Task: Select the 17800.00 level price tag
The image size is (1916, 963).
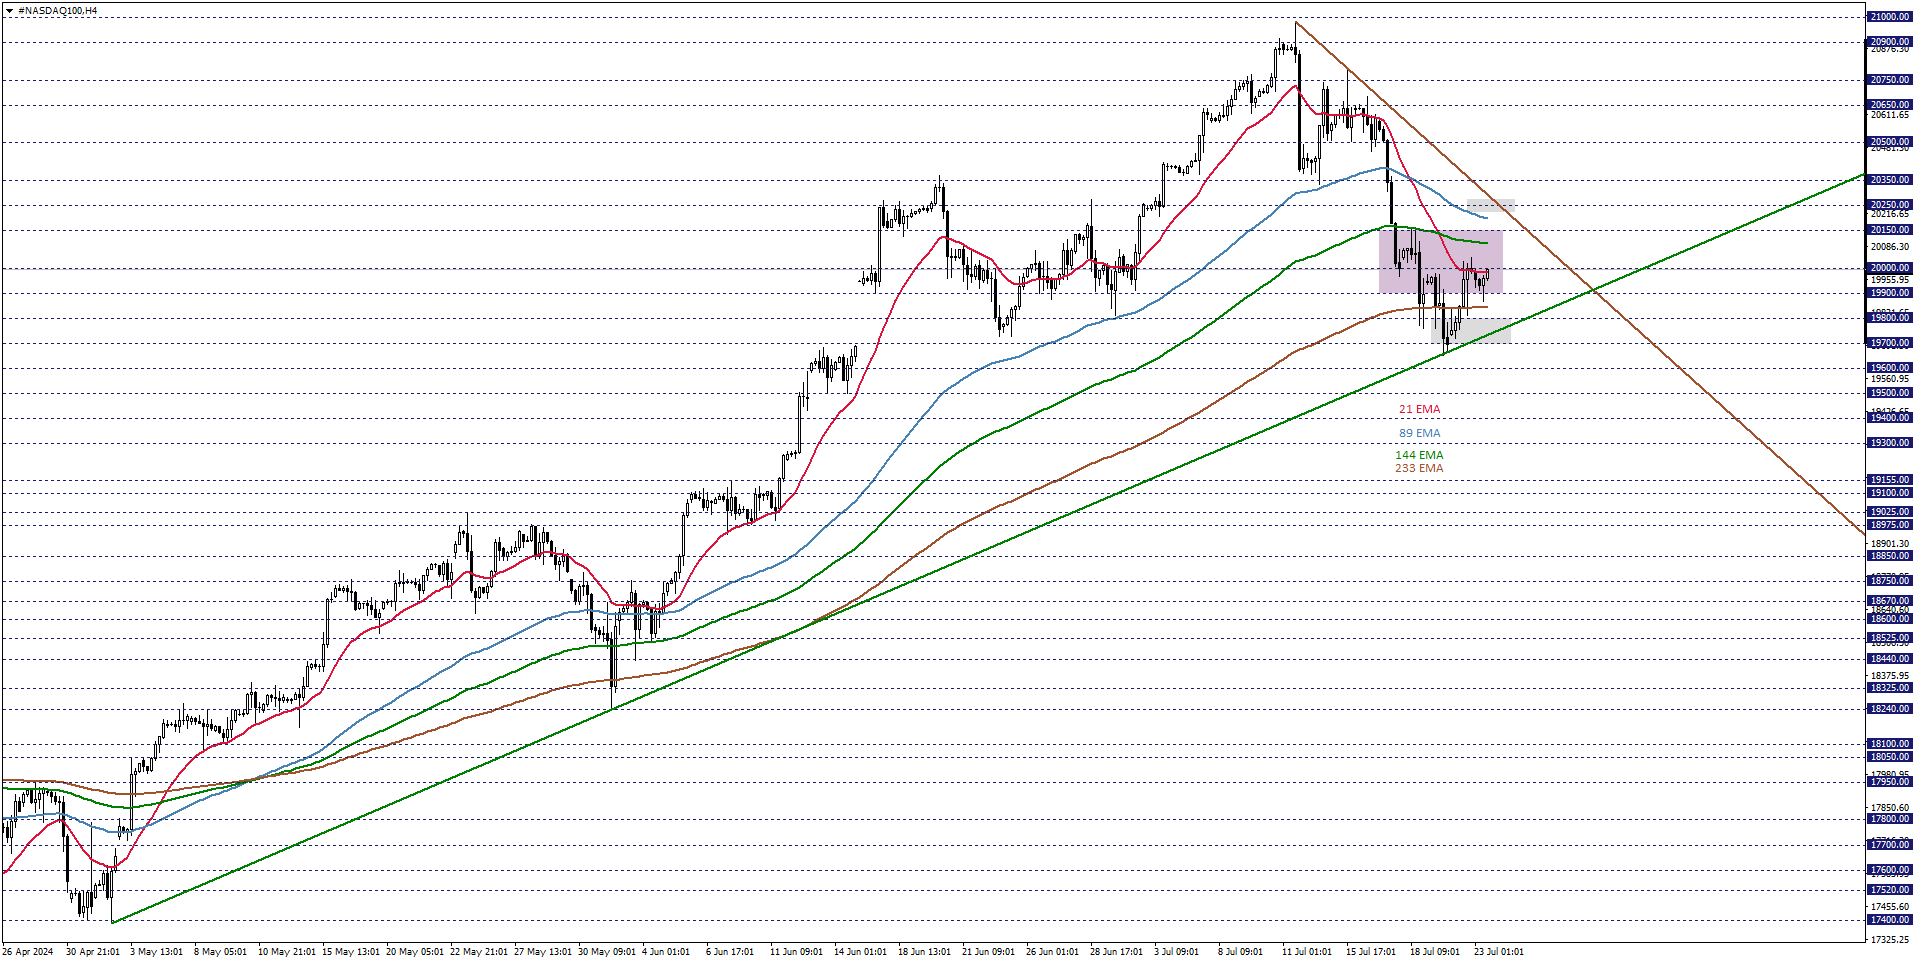Action: pos(1889,819)
